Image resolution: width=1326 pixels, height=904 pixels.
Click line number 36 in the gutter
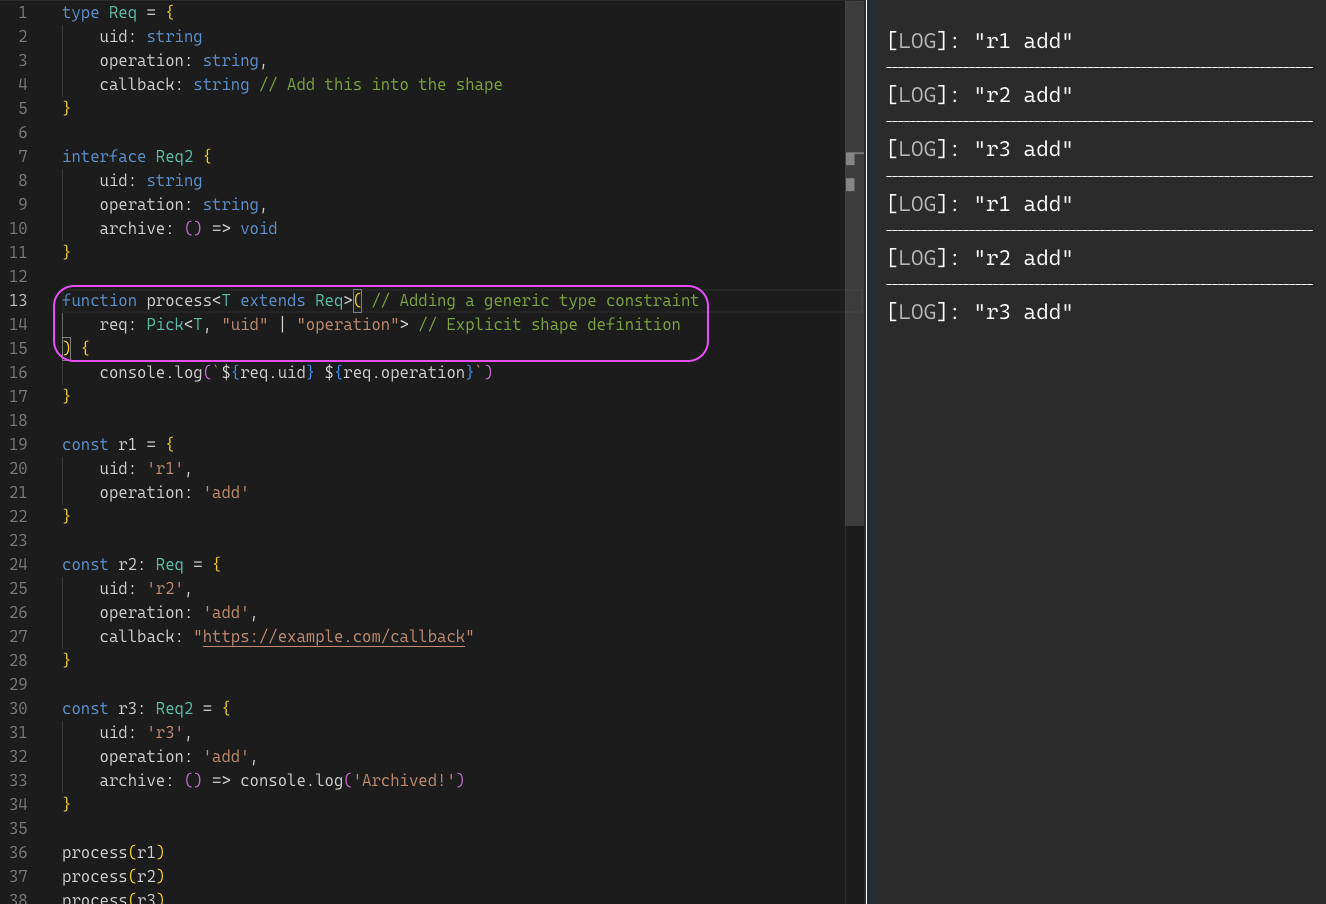pos(18,852)
